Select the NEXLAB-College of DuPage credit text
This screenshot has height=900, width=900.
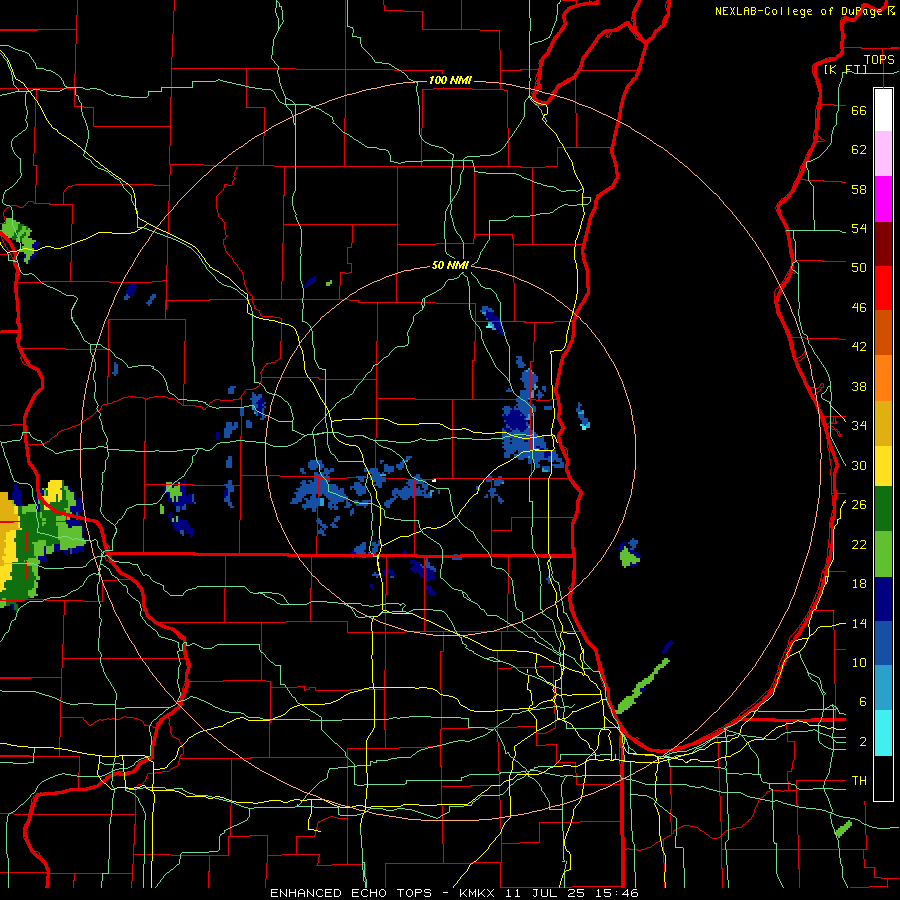coord(798,11)
